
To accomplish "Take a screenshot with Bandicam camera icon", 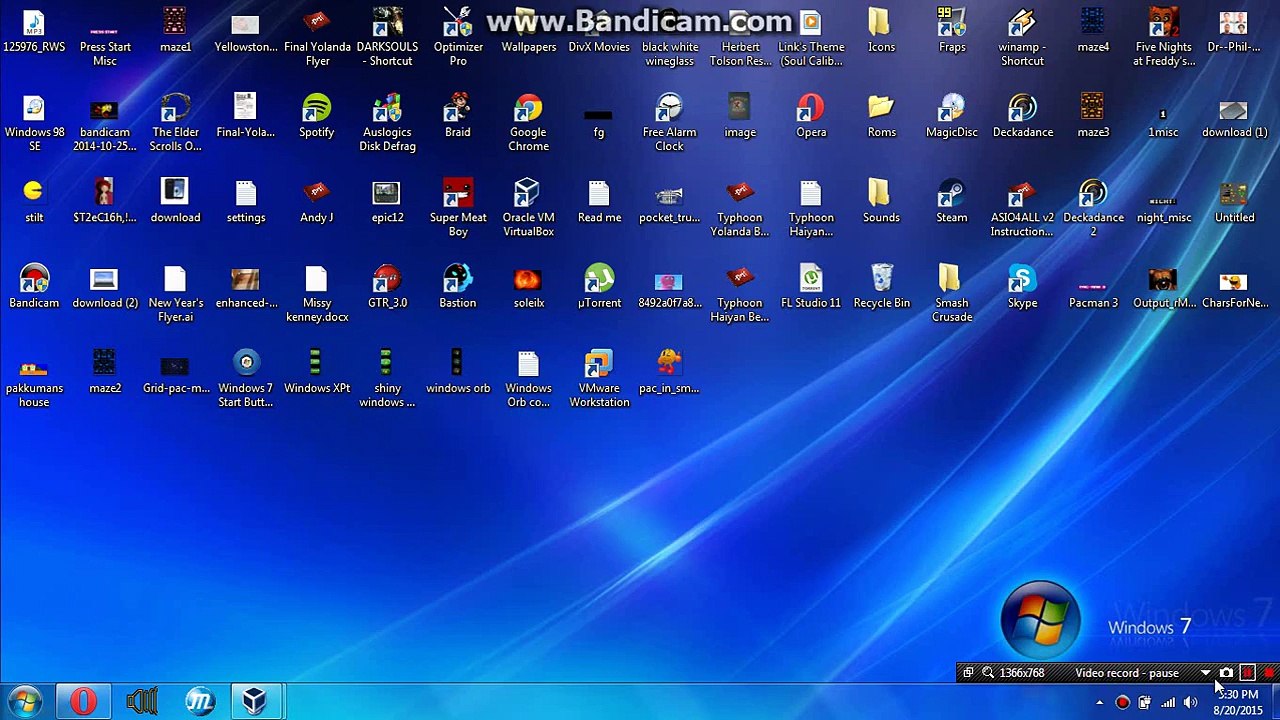I will [1226, 673].
